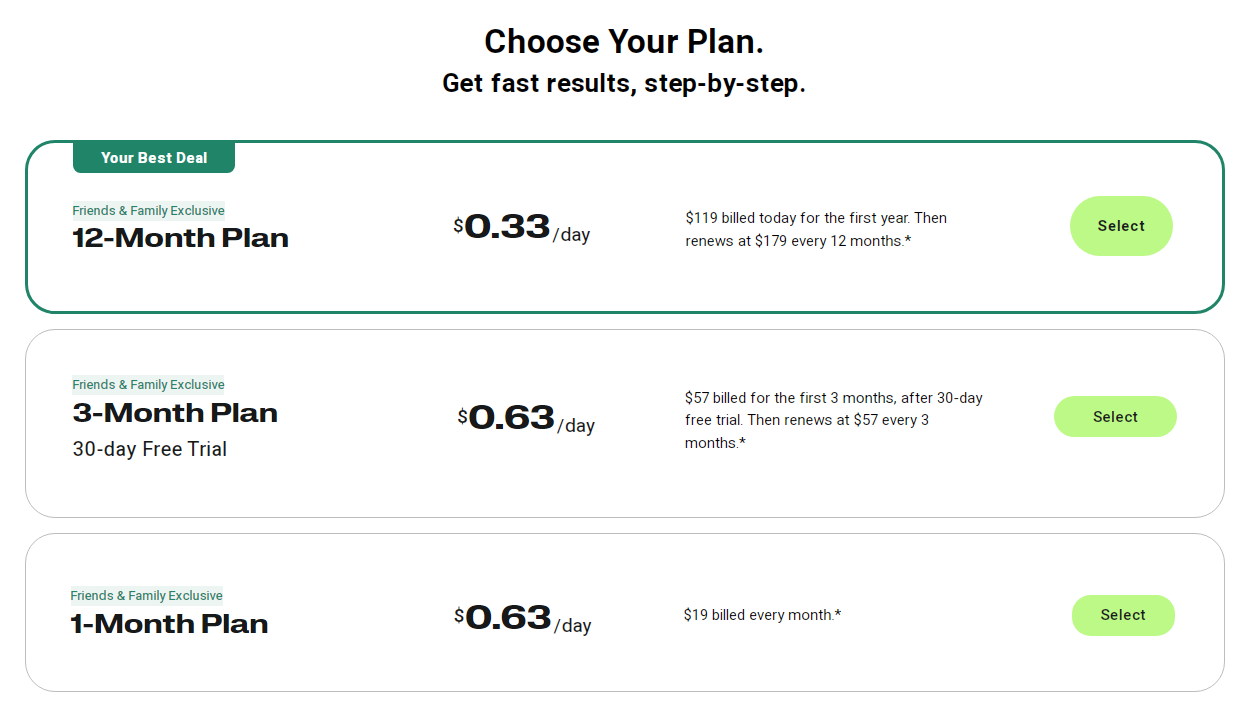This screenshot has height=724, width=1251.
Task: Click the "$19 billed every month" text
Action: (x=762, y=615)
